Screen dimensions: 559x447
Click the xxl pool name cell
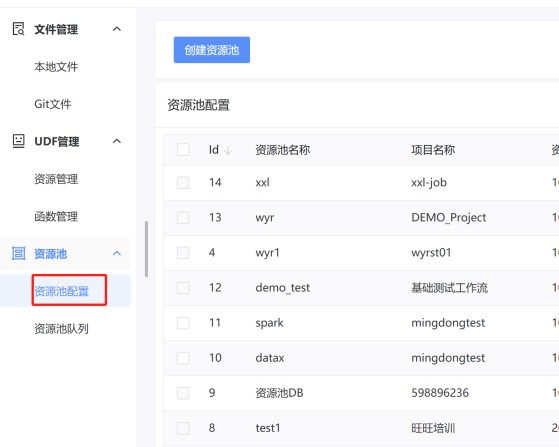click(x=262, y=183)
